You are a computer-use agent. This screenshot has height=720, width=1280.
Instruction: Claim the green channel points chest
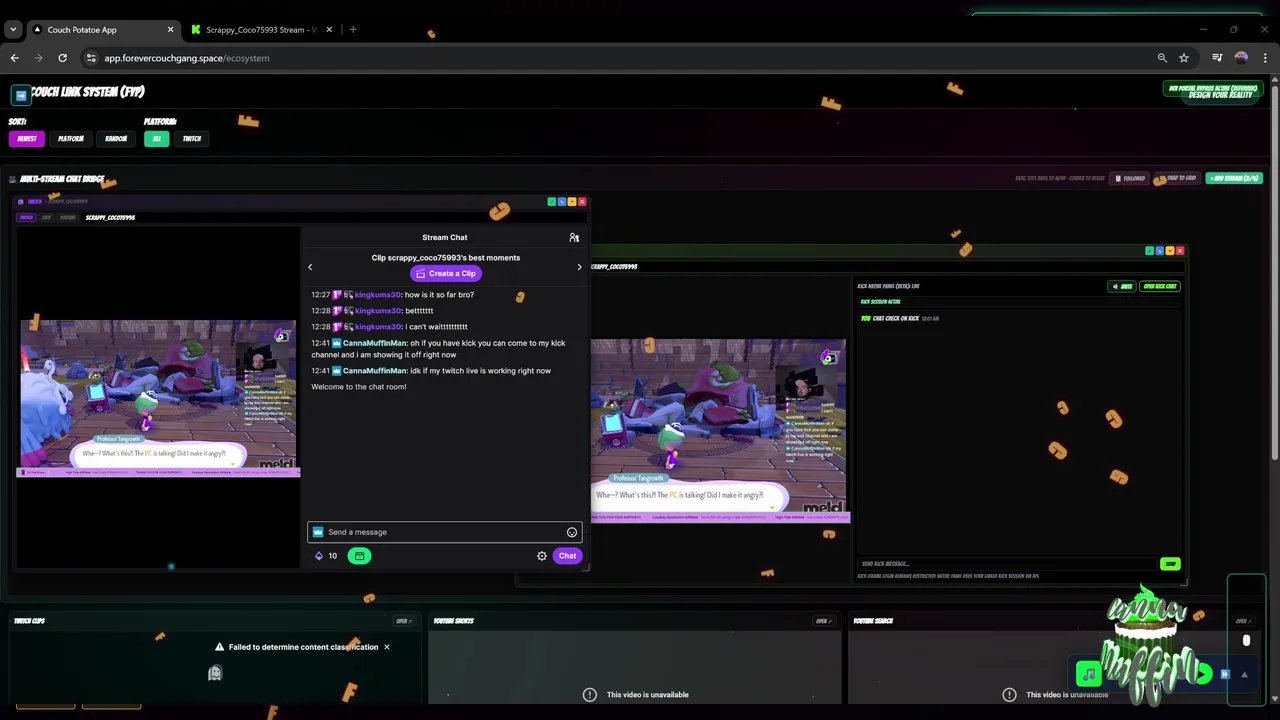click(x=359, y=556)
